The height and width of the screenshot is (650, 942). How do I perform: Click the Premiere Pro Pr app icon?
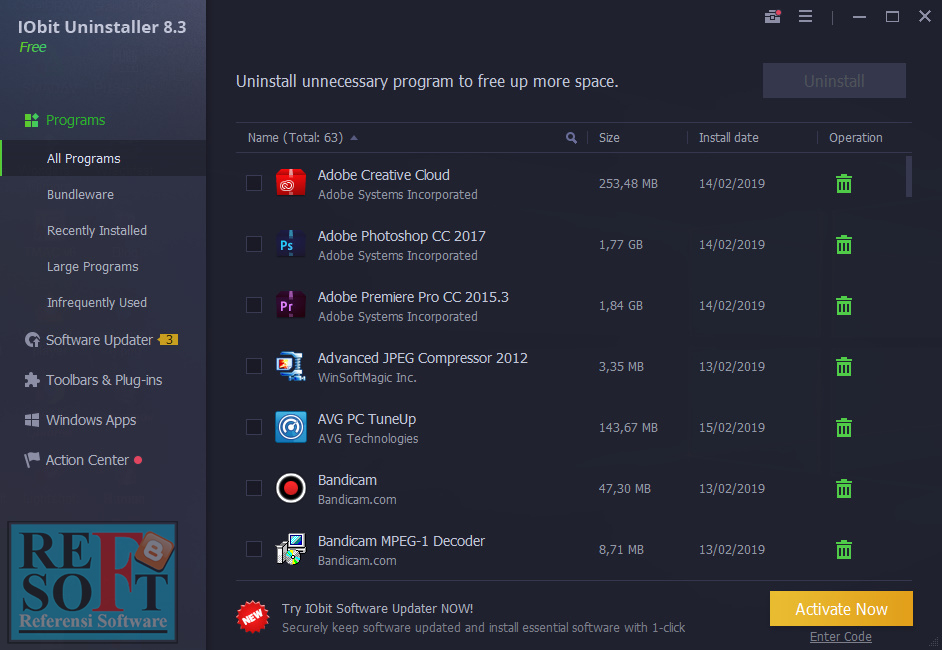291,305
